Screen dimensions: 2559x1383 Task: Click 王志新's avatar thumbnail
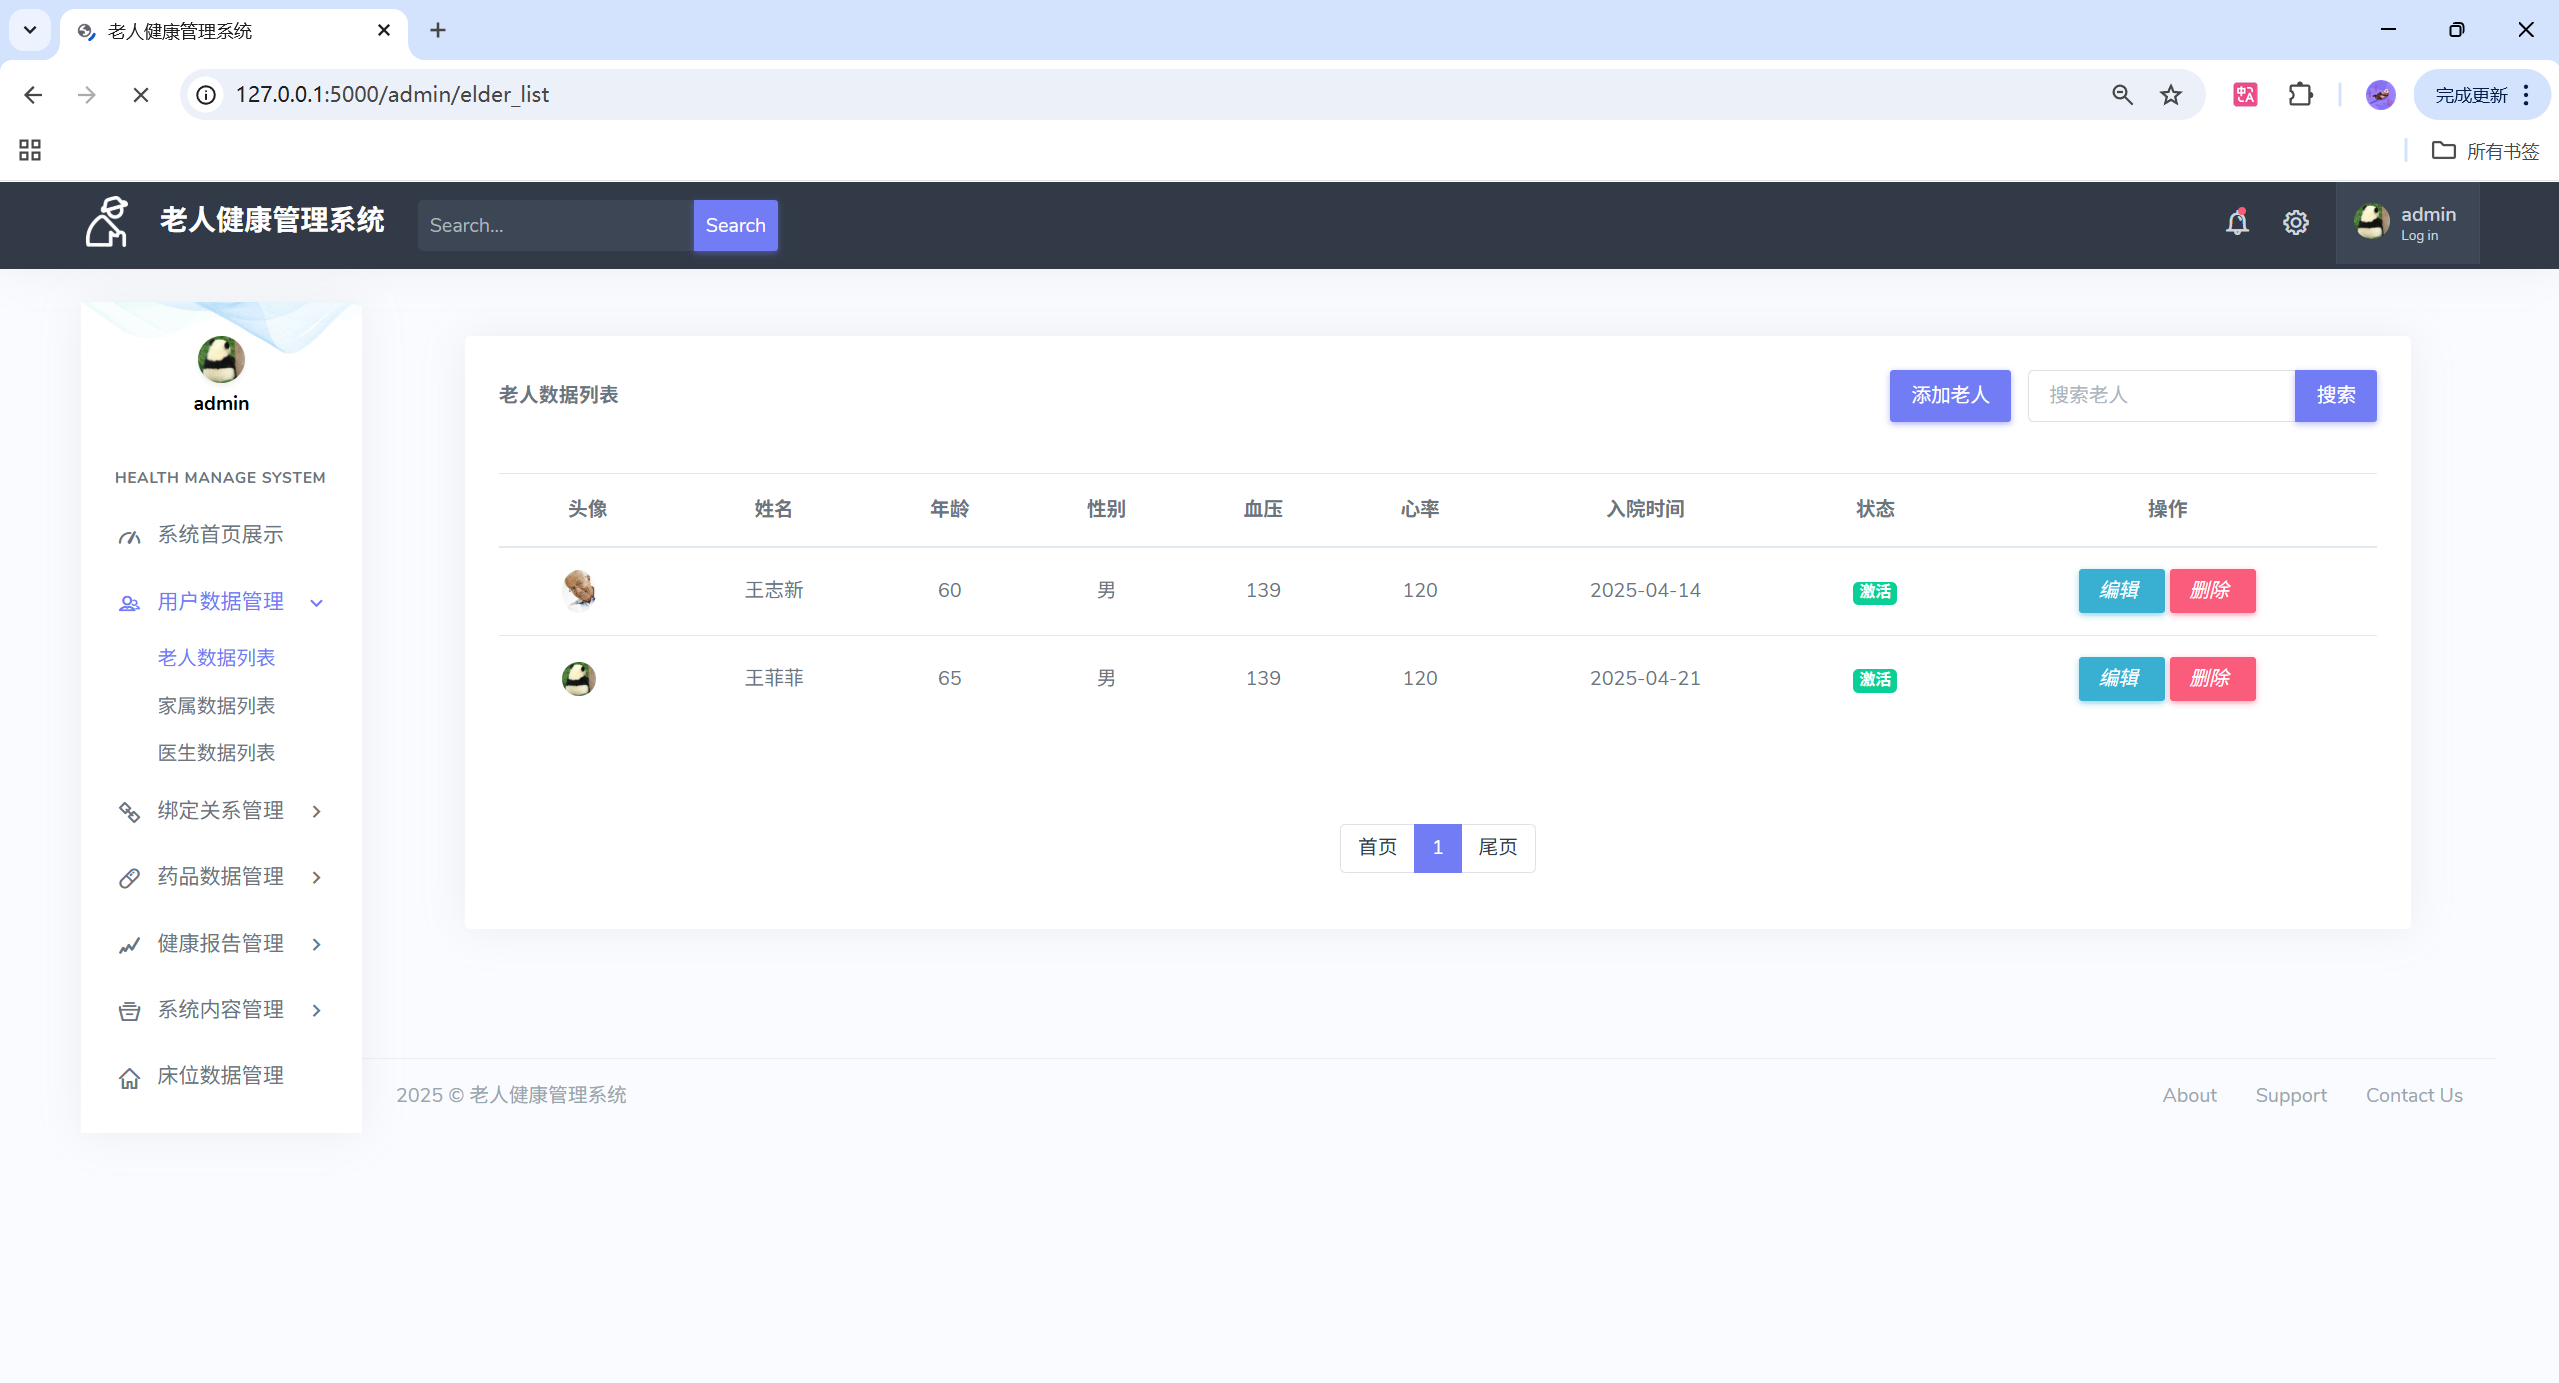pyautogui.click(x=579, y=590)
